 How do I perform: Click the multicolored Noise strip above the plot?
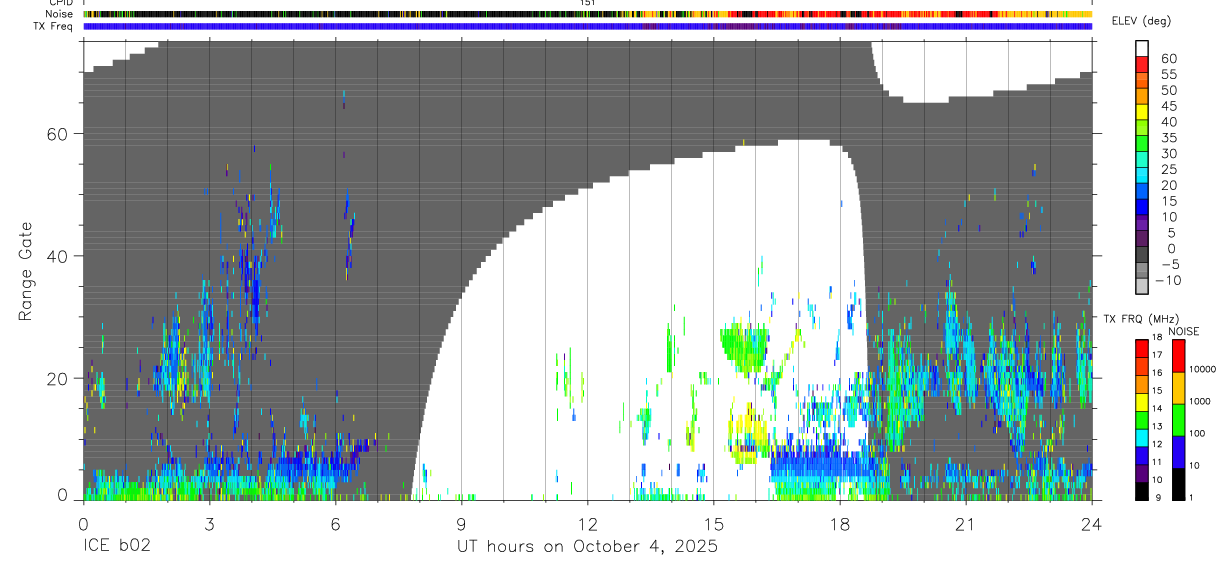[587, 14]
